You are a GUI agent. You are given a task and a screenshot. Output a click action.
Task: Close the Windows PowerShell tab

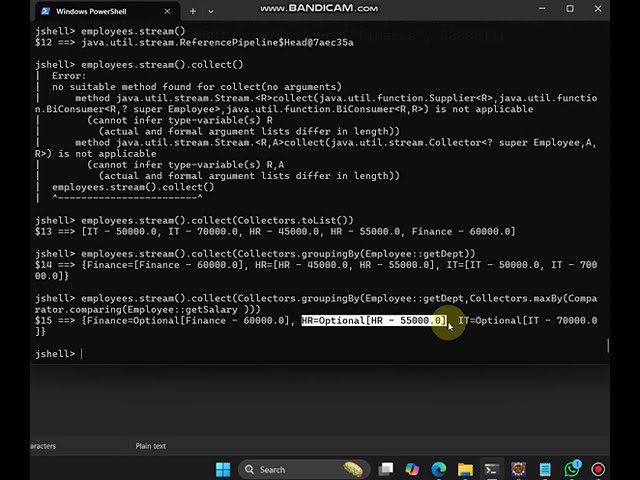(167, 11)
